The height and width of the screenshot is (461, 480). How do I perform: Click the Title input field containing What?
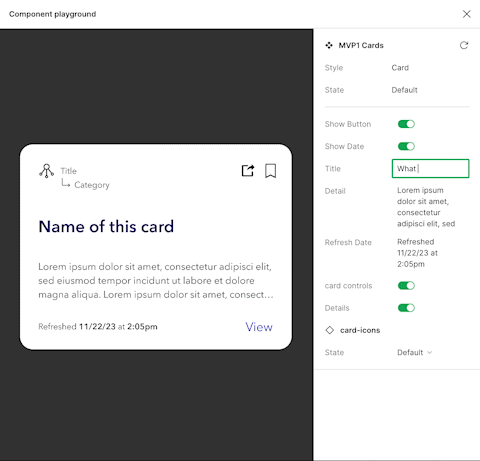click(x=430, y=168)
